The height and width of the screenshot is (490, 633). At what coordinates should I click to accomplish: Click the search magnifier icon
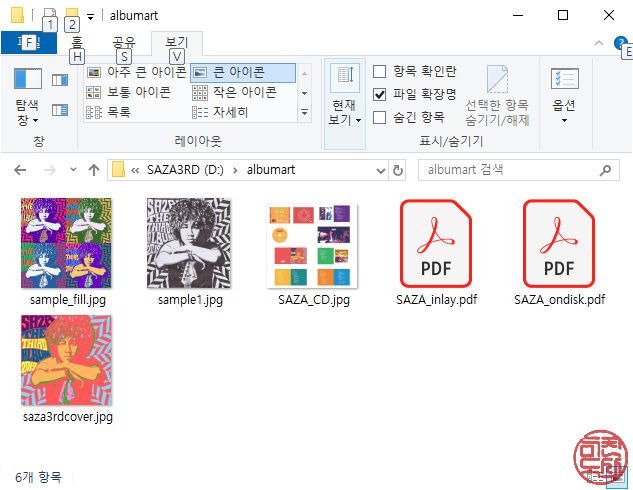[x=605, y=170]
